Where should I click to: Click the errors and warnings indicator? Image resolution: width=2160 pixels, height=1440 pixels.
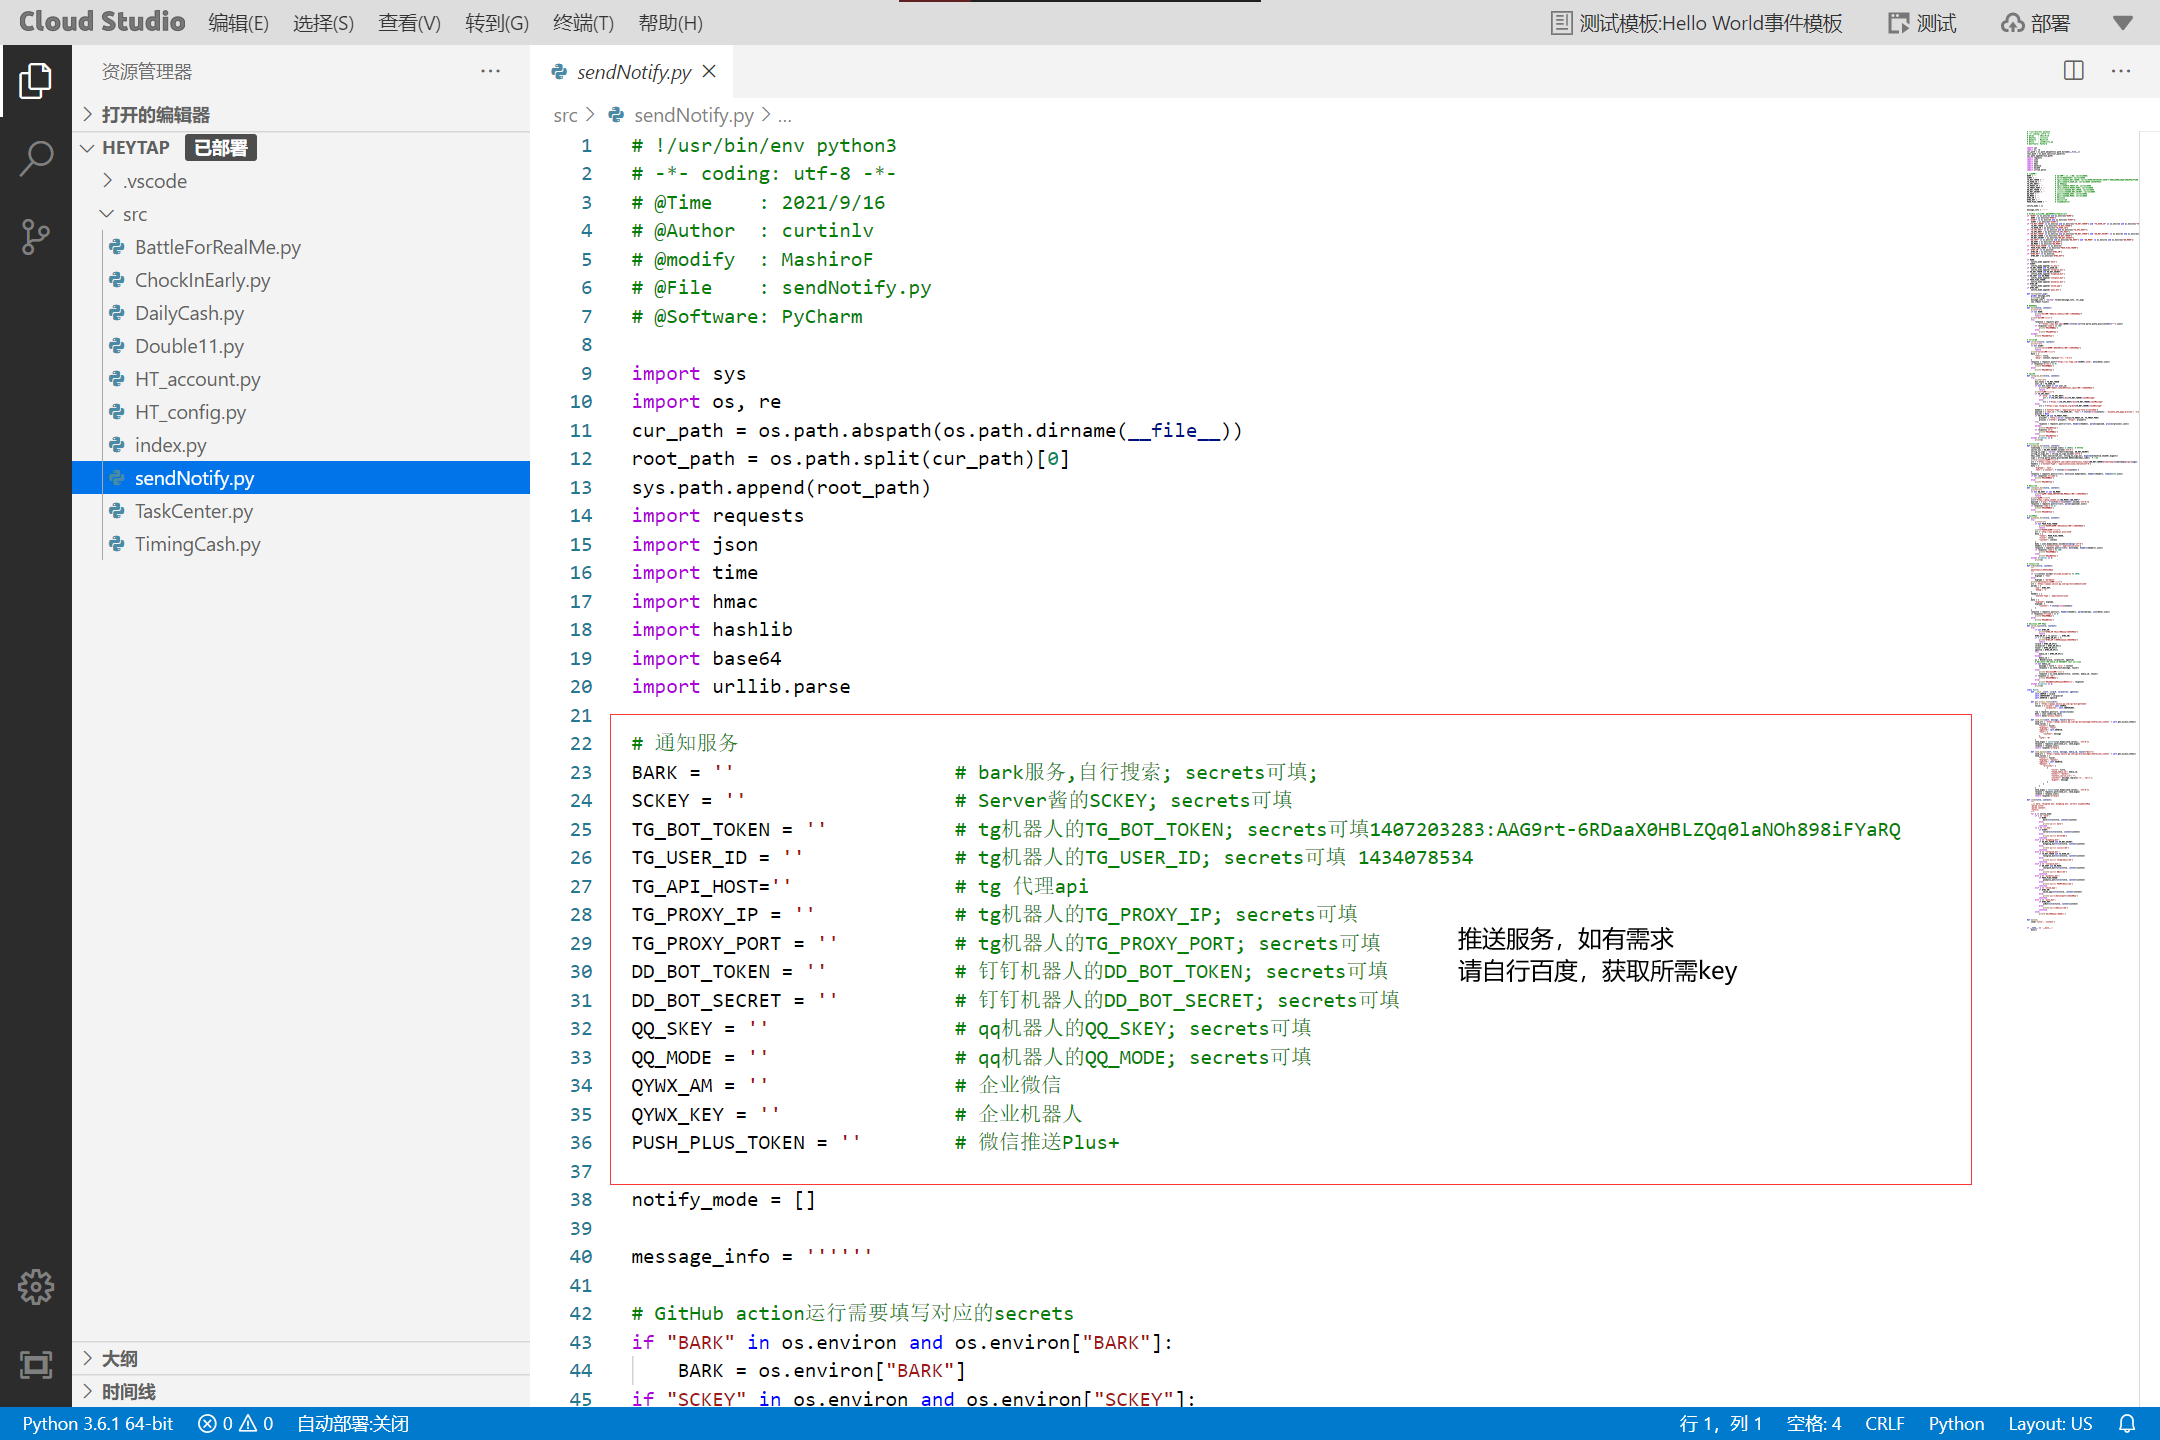(x=235, y=1423)
